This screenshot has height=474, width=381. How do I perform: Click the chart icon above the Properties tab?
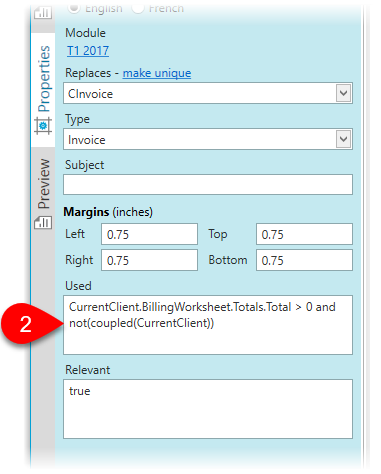click(x=43, y=13)
